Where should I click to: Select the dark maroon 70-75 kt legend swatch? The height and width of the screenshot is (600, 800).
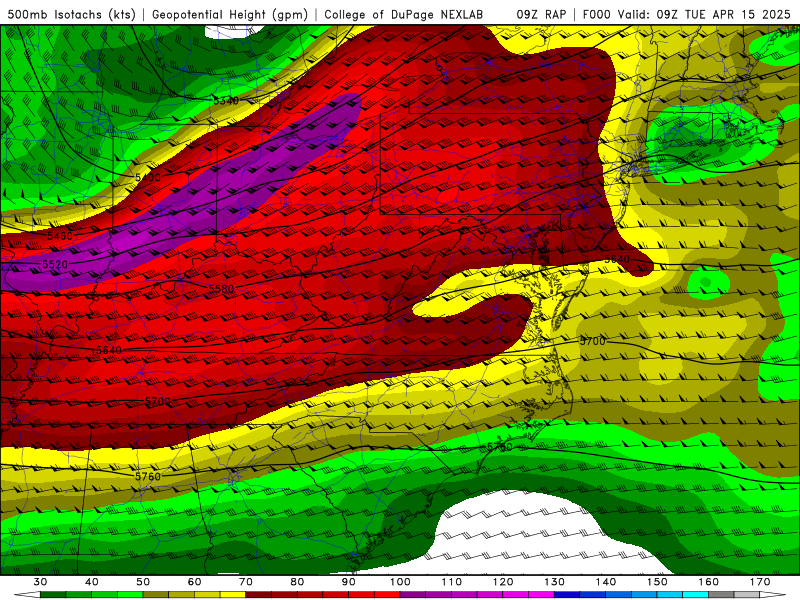(259, 595)
